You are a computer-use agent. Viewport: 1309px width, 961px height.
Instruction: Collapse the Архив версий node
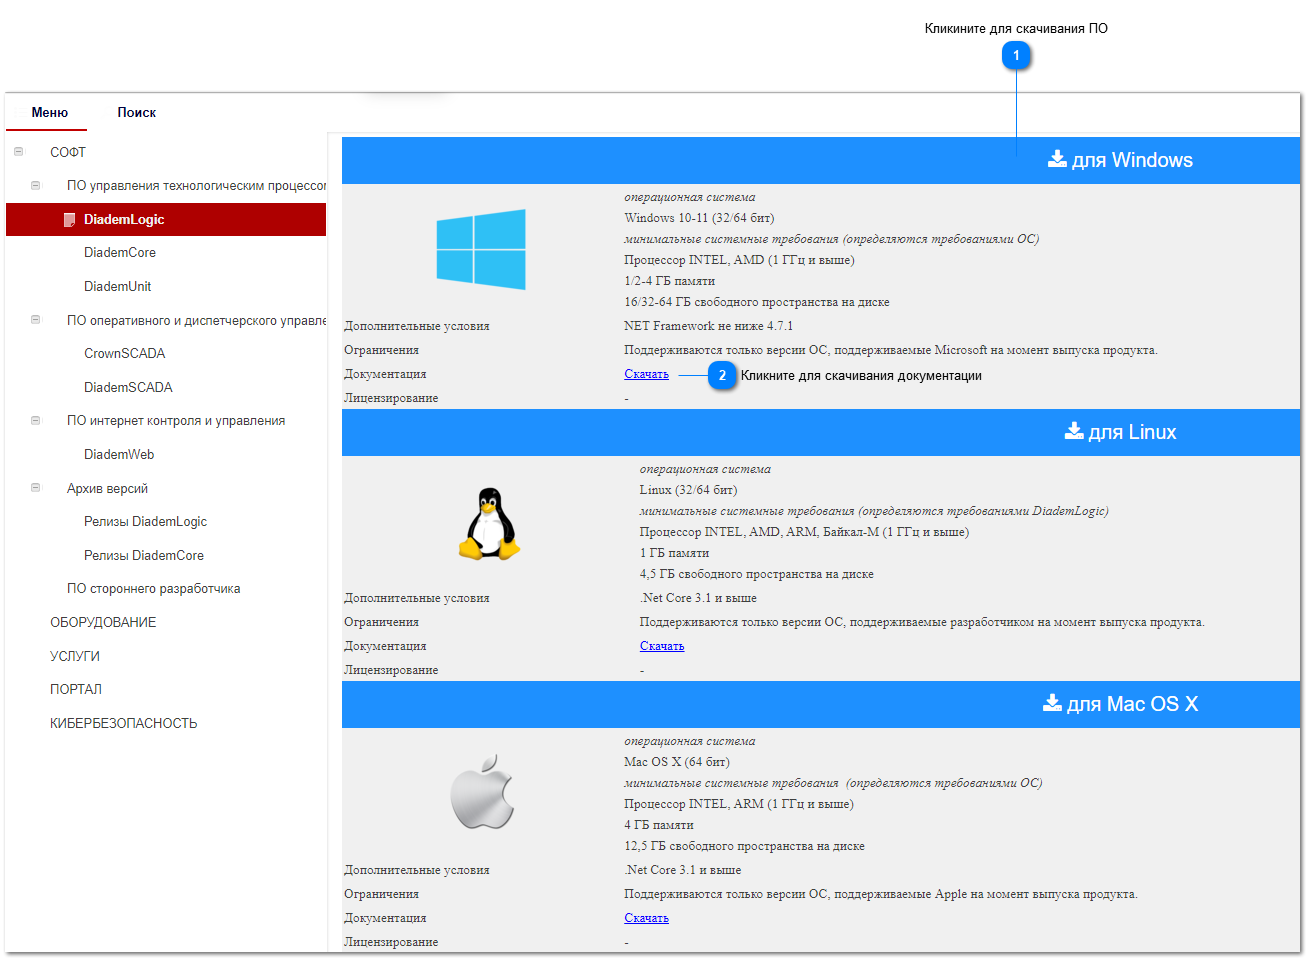[35, 488]
